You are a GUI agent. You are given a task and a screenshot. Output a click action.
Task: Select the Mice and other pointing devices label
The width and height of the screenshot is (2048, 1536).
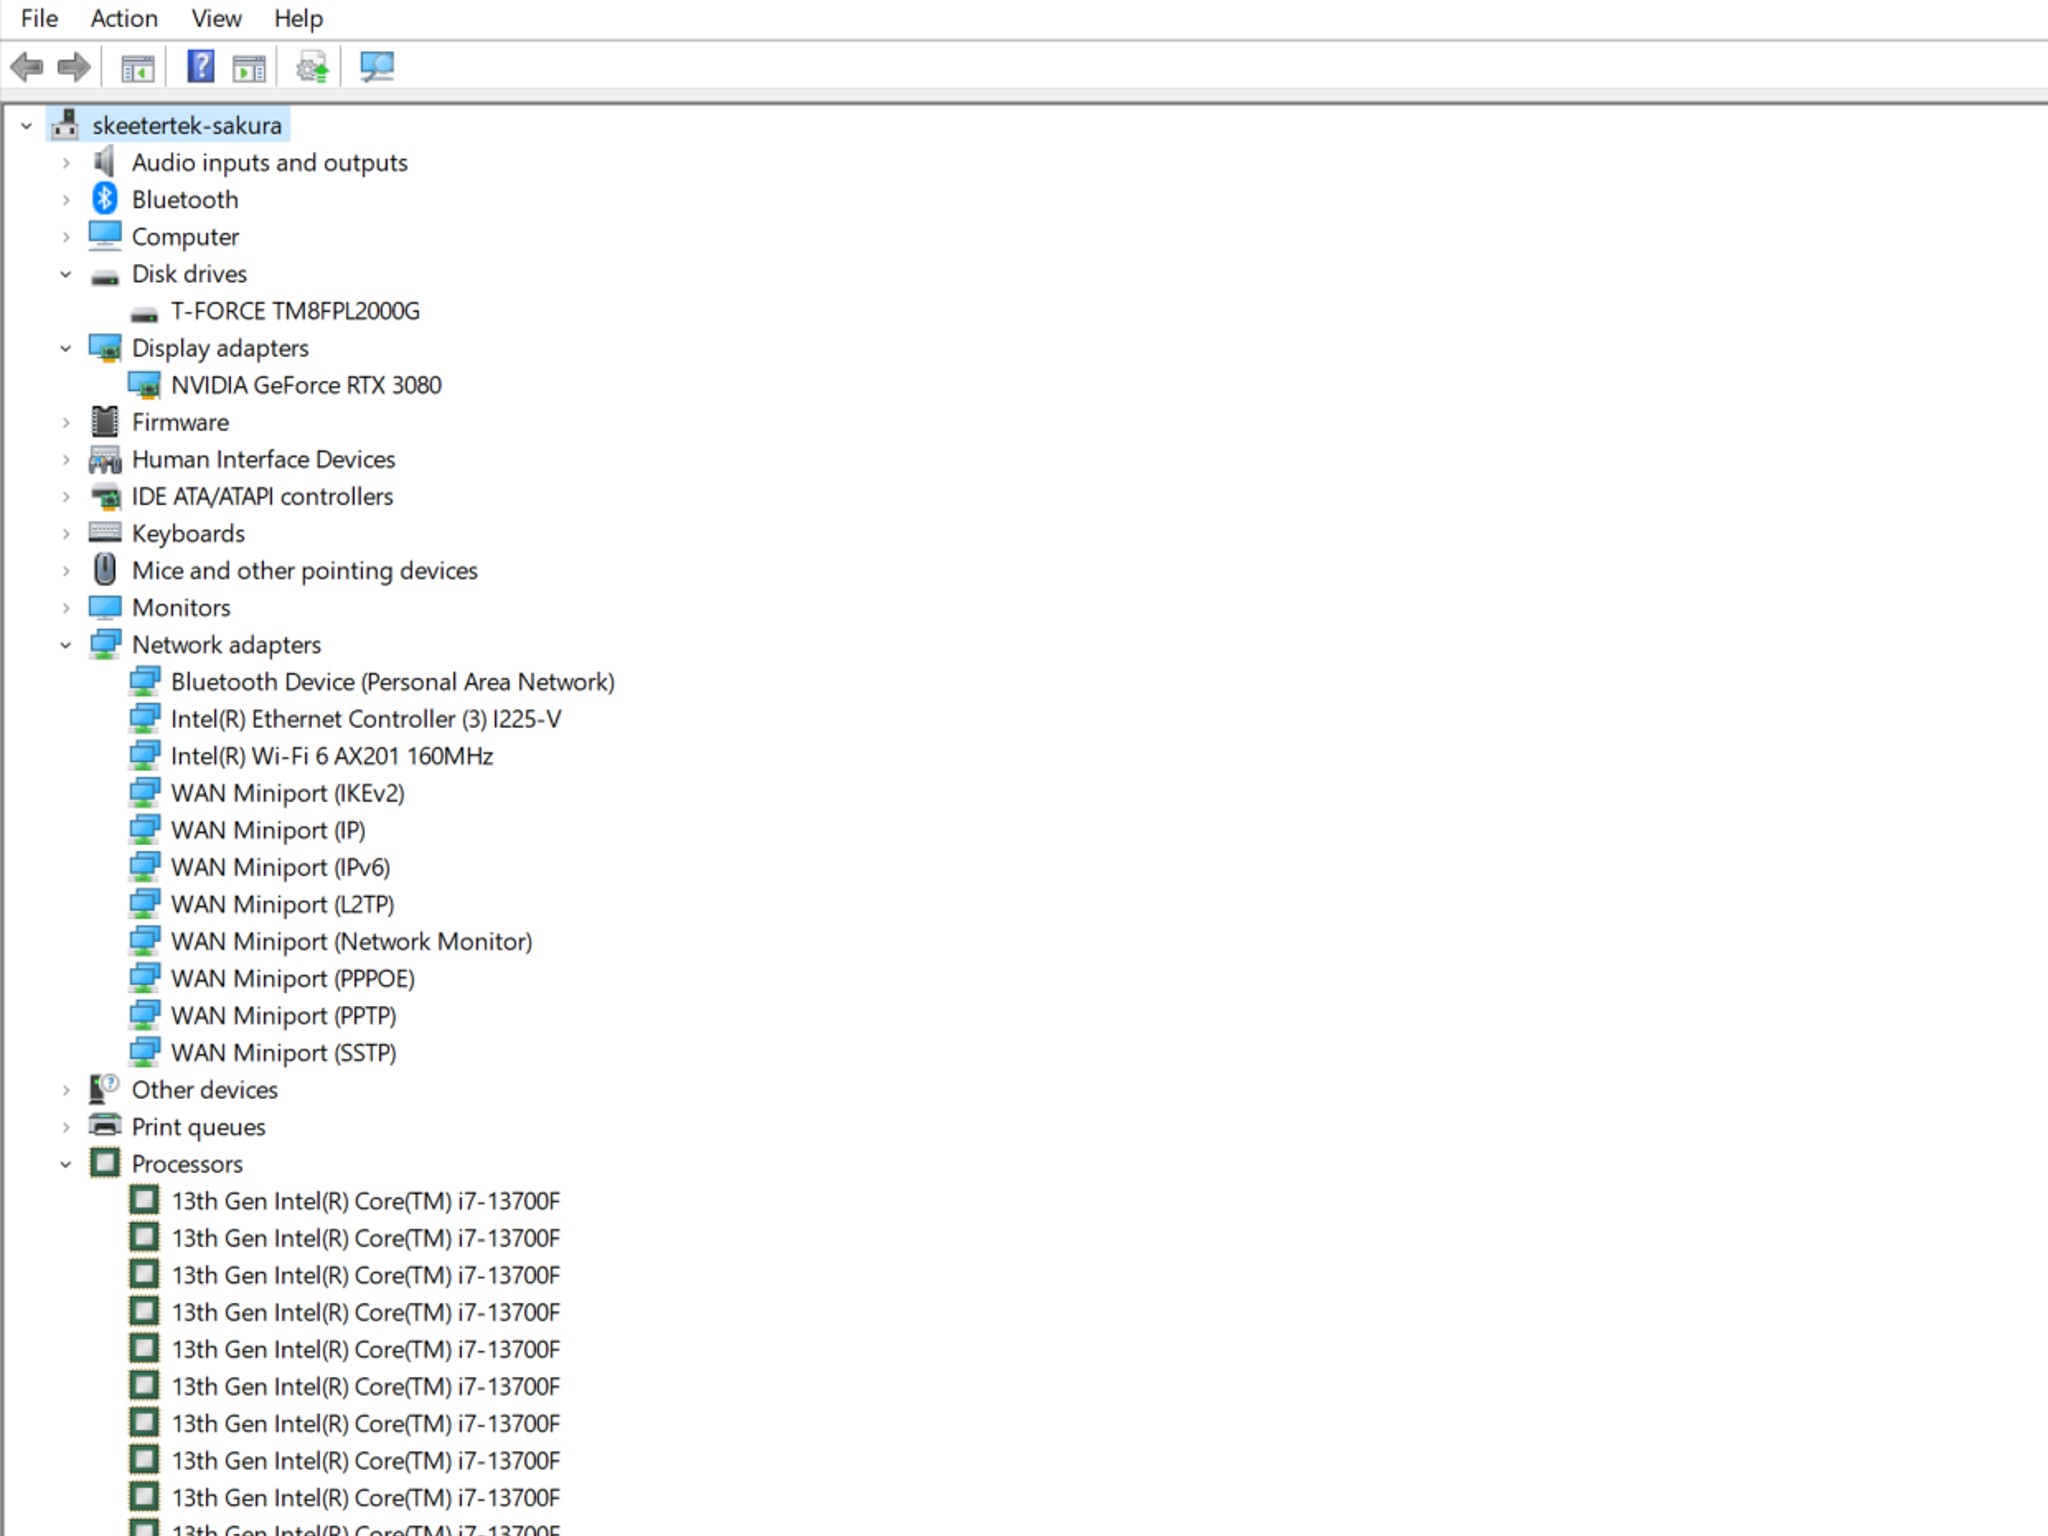(305, 570)
